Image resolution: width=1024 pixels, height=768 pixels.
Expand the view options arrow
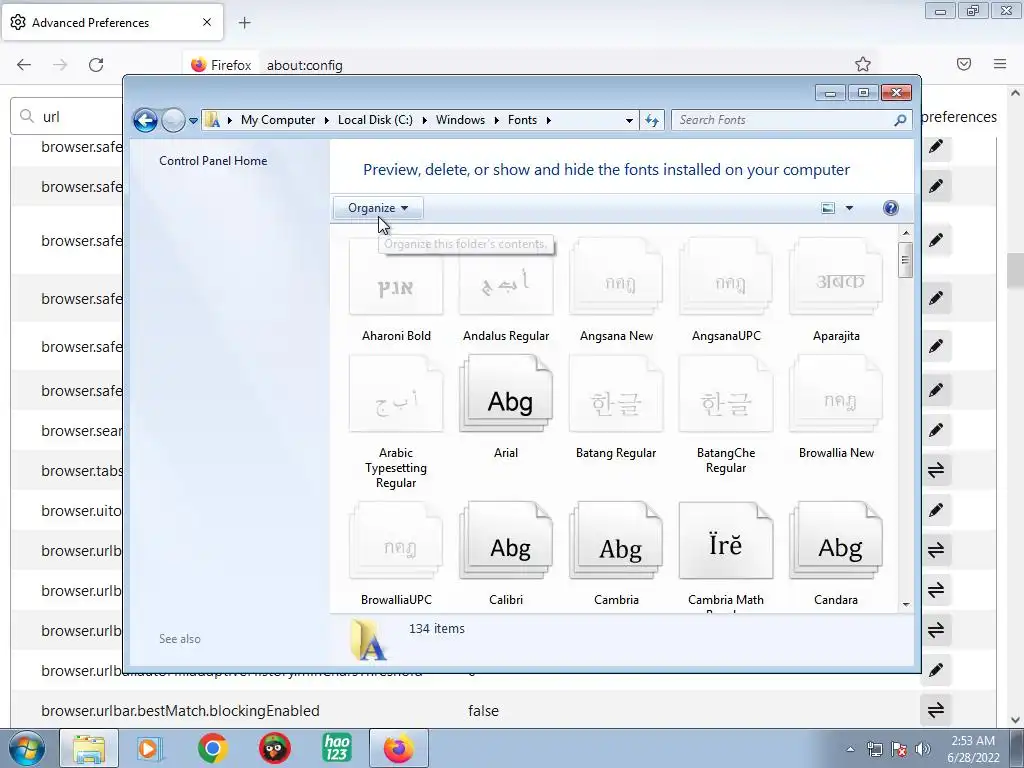[x=849, y=208]
